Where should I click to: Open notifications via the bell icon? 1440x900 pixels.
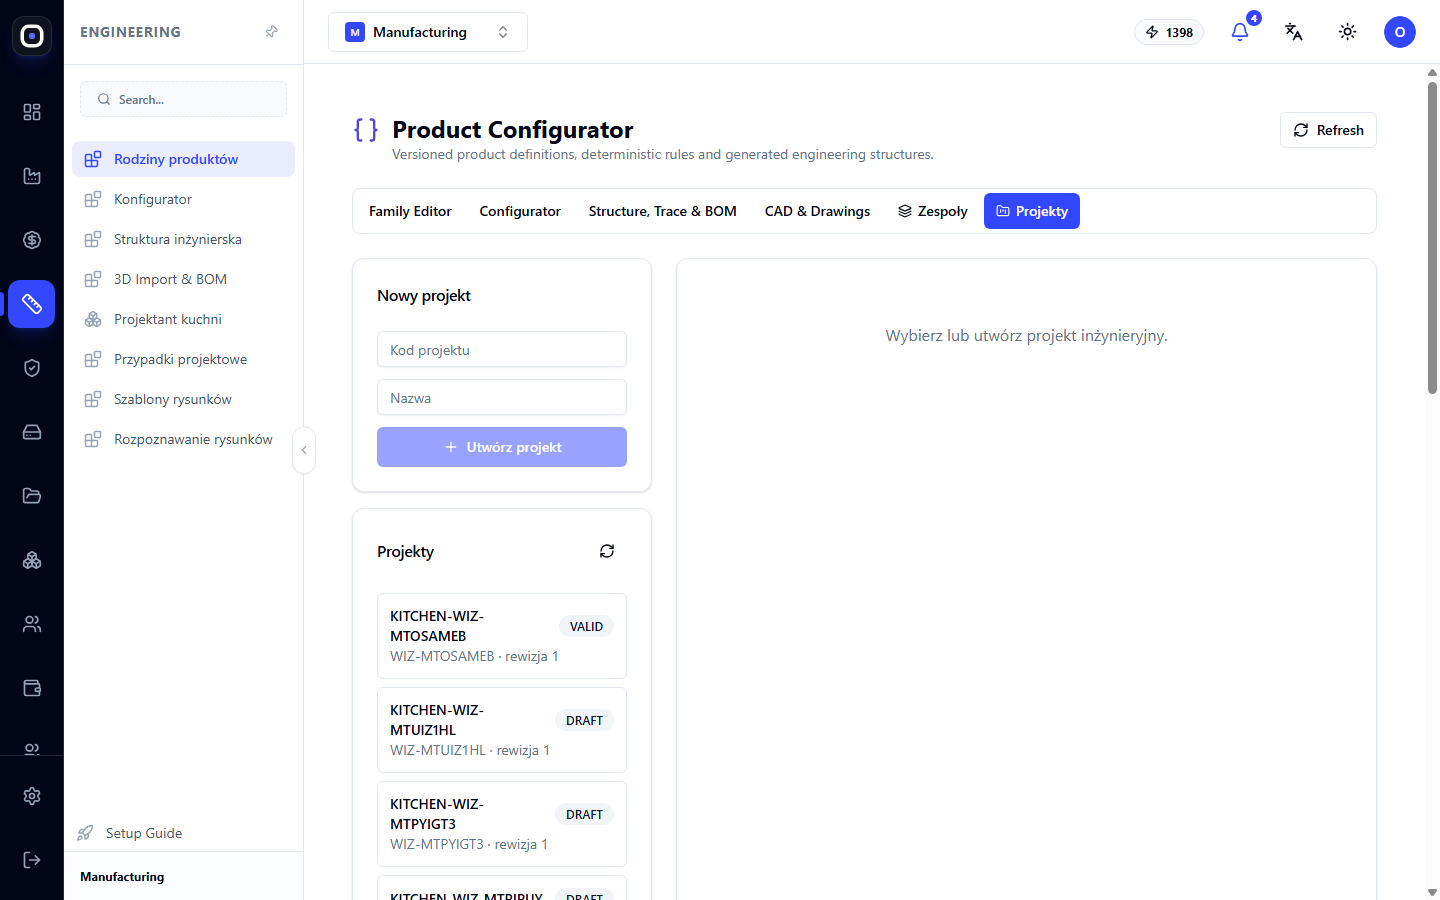1240,32
